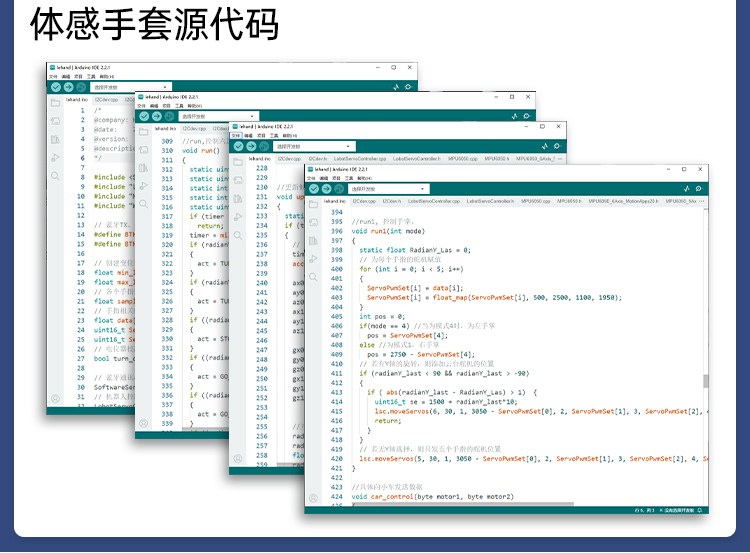Open the 文件 menu in the front window
The image size is (750, 553).
click(x=311, y=178)
